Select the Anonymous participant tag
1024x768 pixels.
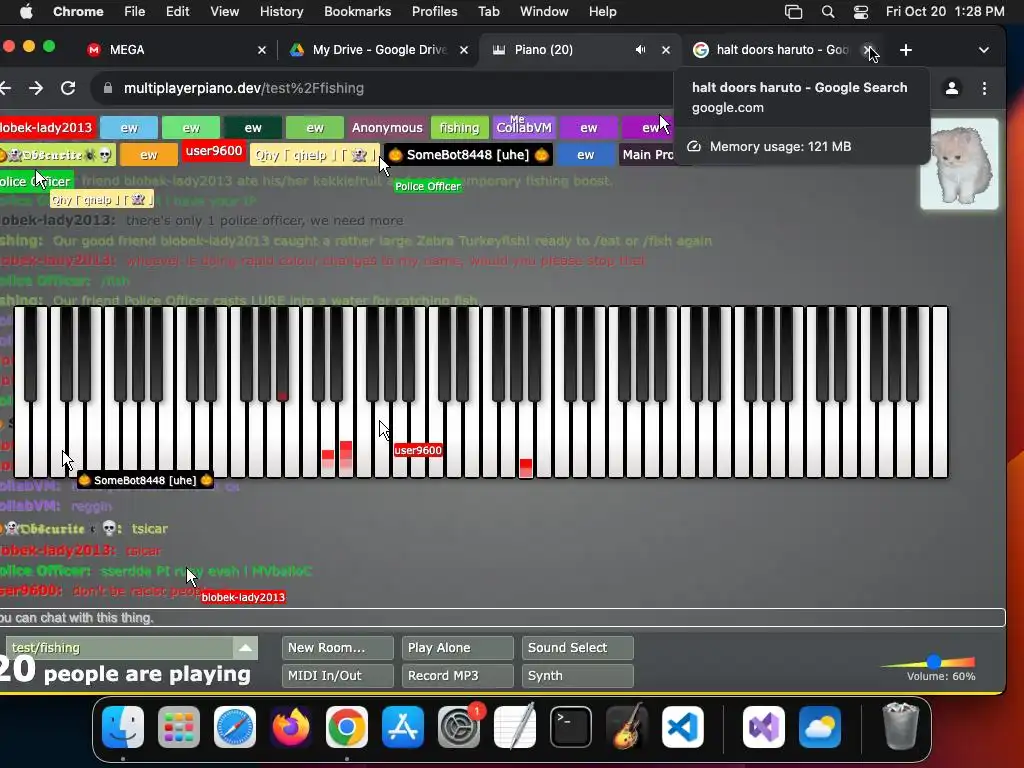[x=387, y=128]
